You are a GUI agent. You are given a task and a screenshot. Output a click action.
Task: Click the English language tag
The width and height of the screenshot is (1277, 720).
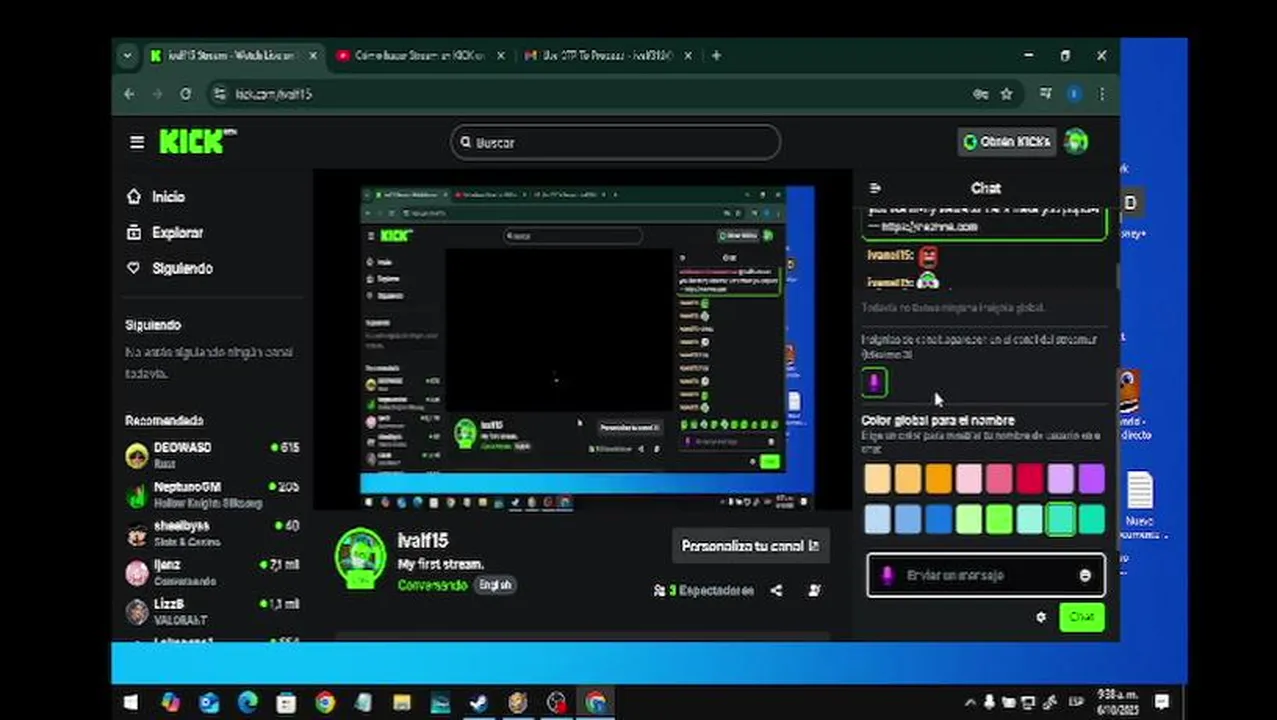point(495,585)
